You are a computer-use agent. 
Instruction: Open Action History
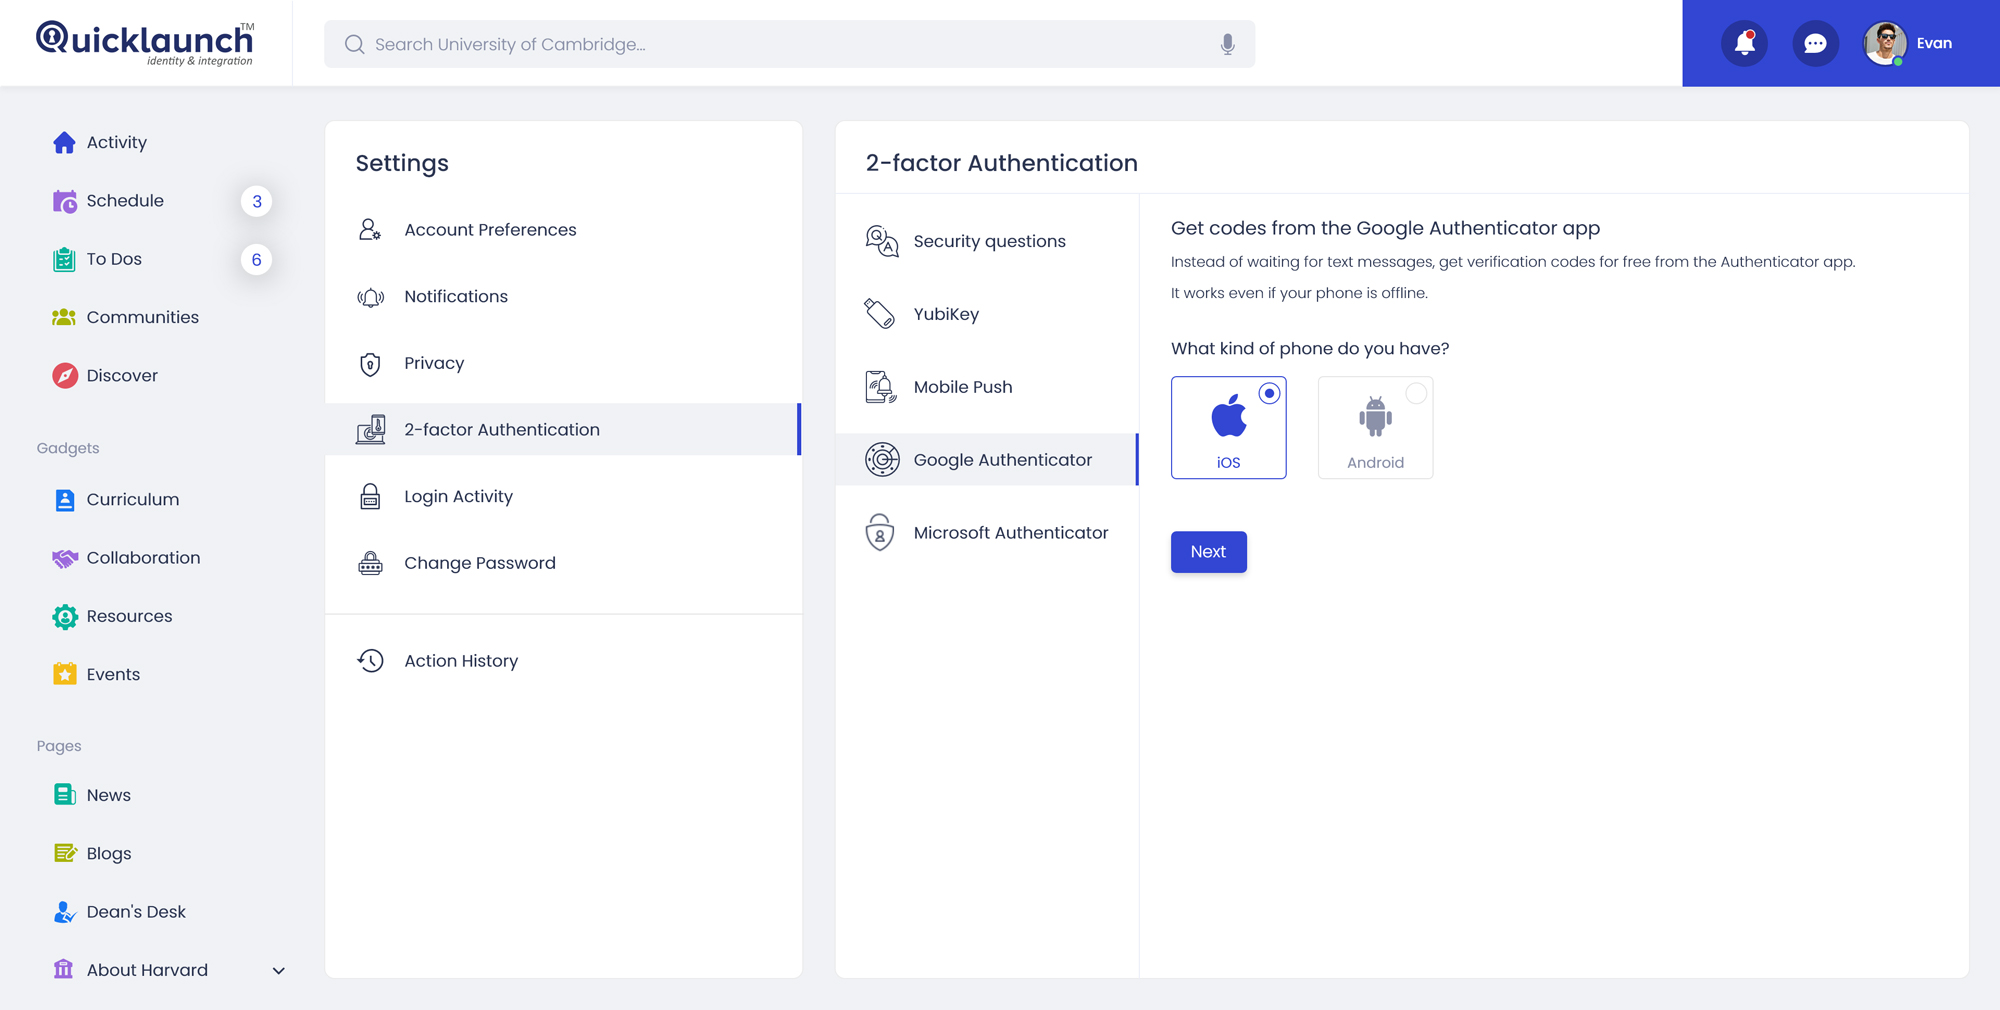pyautogui.click(x=563, y=661)
